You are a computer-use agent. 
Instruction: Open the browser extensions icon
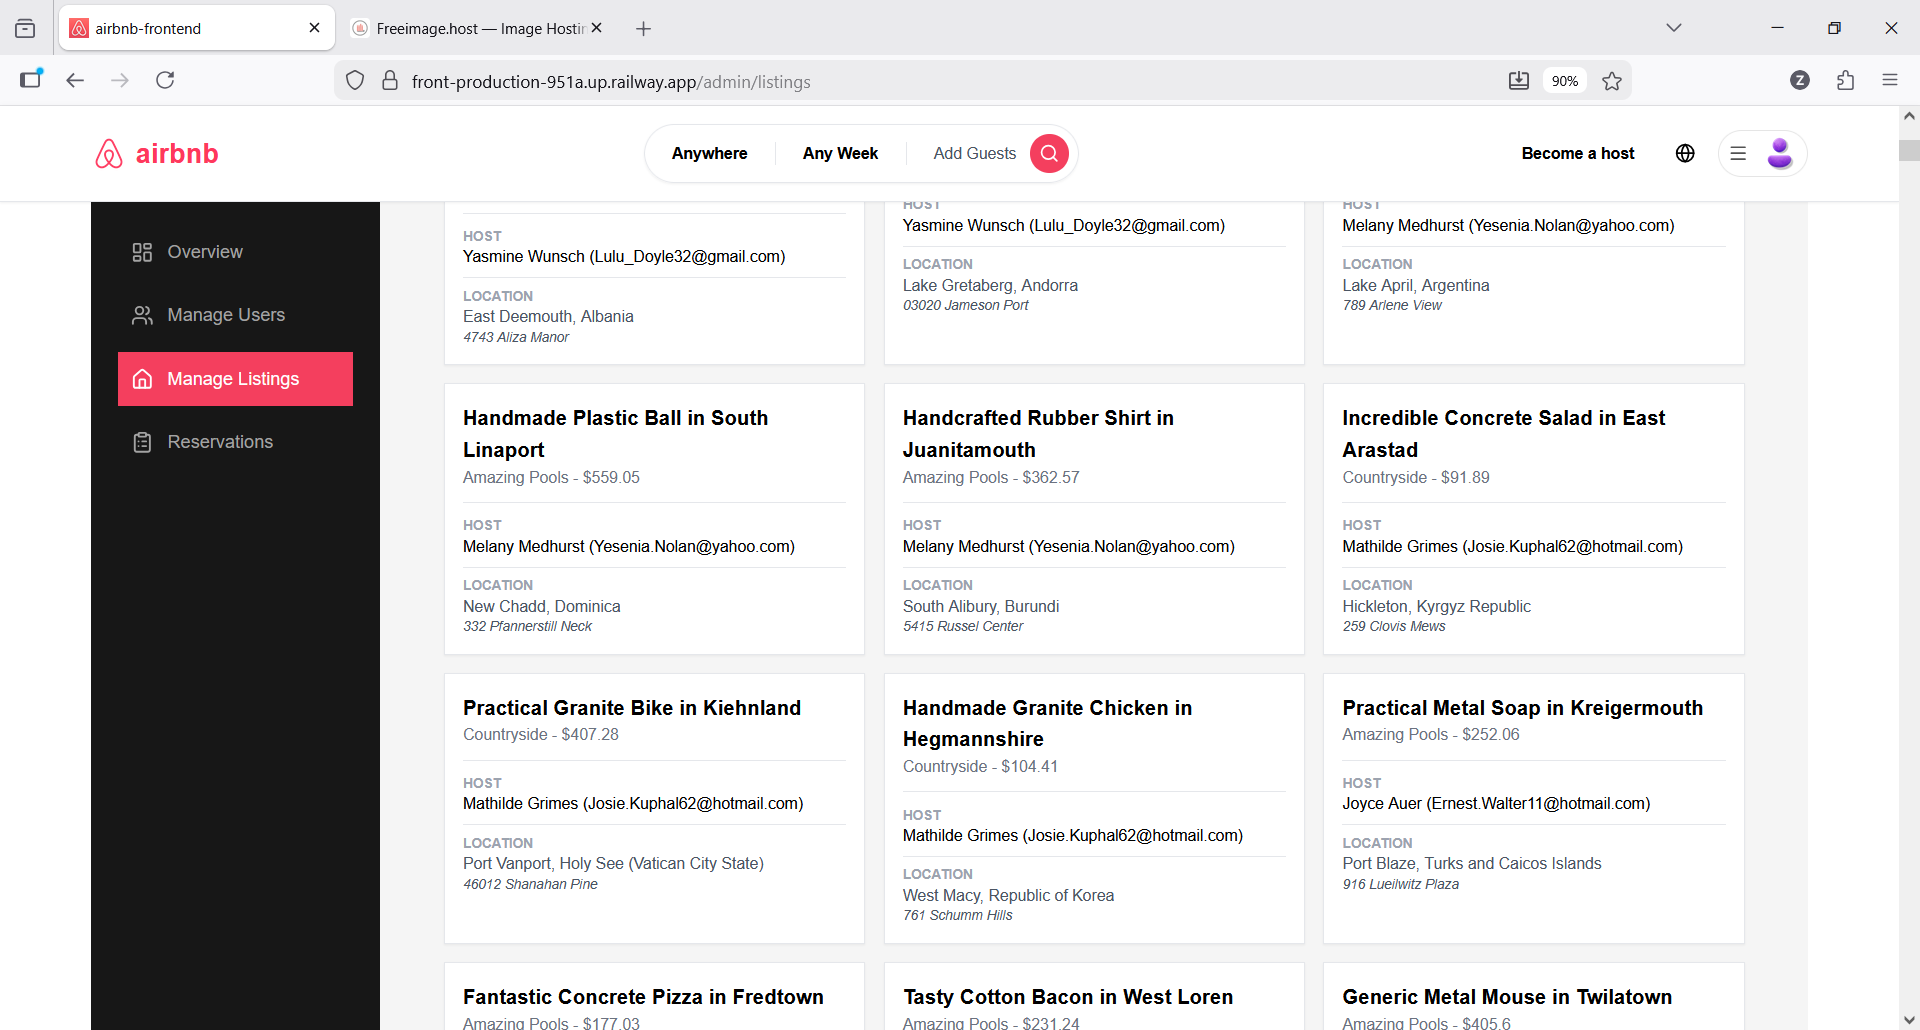point(1846,80)
